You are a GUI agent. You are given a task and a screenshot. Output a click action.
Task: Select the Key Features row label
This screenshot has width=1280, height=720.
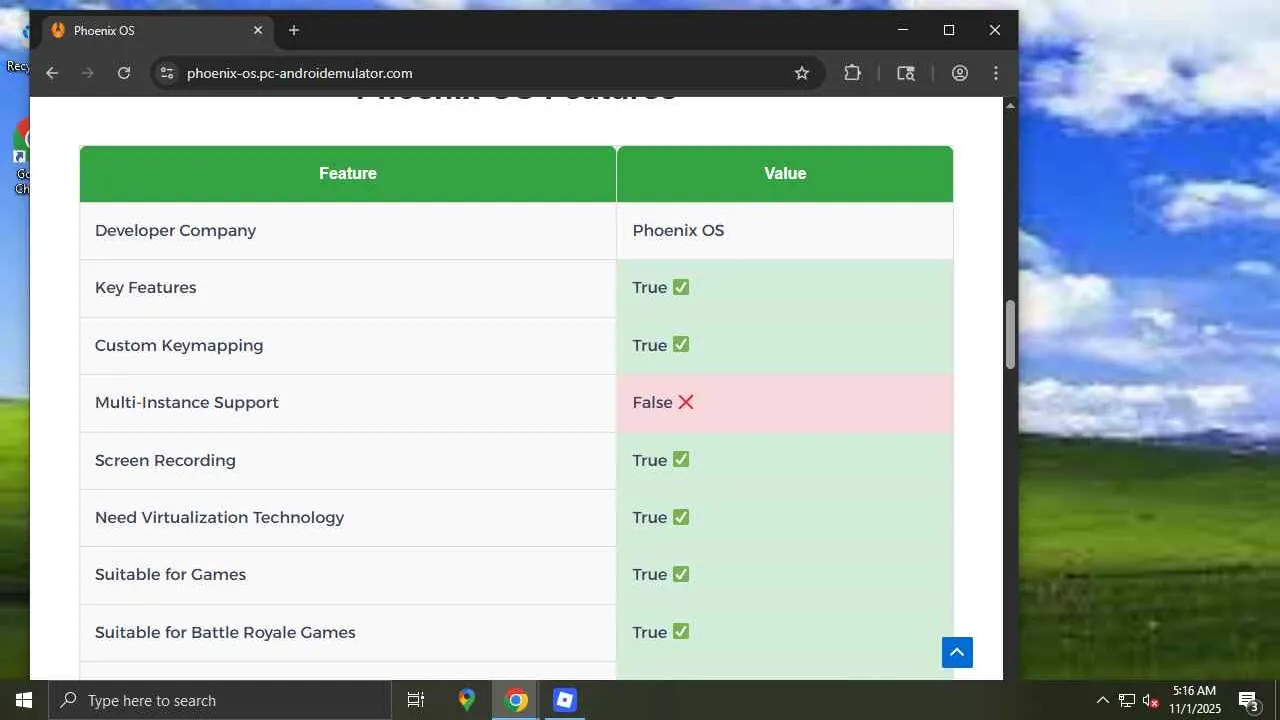(145, 288)
